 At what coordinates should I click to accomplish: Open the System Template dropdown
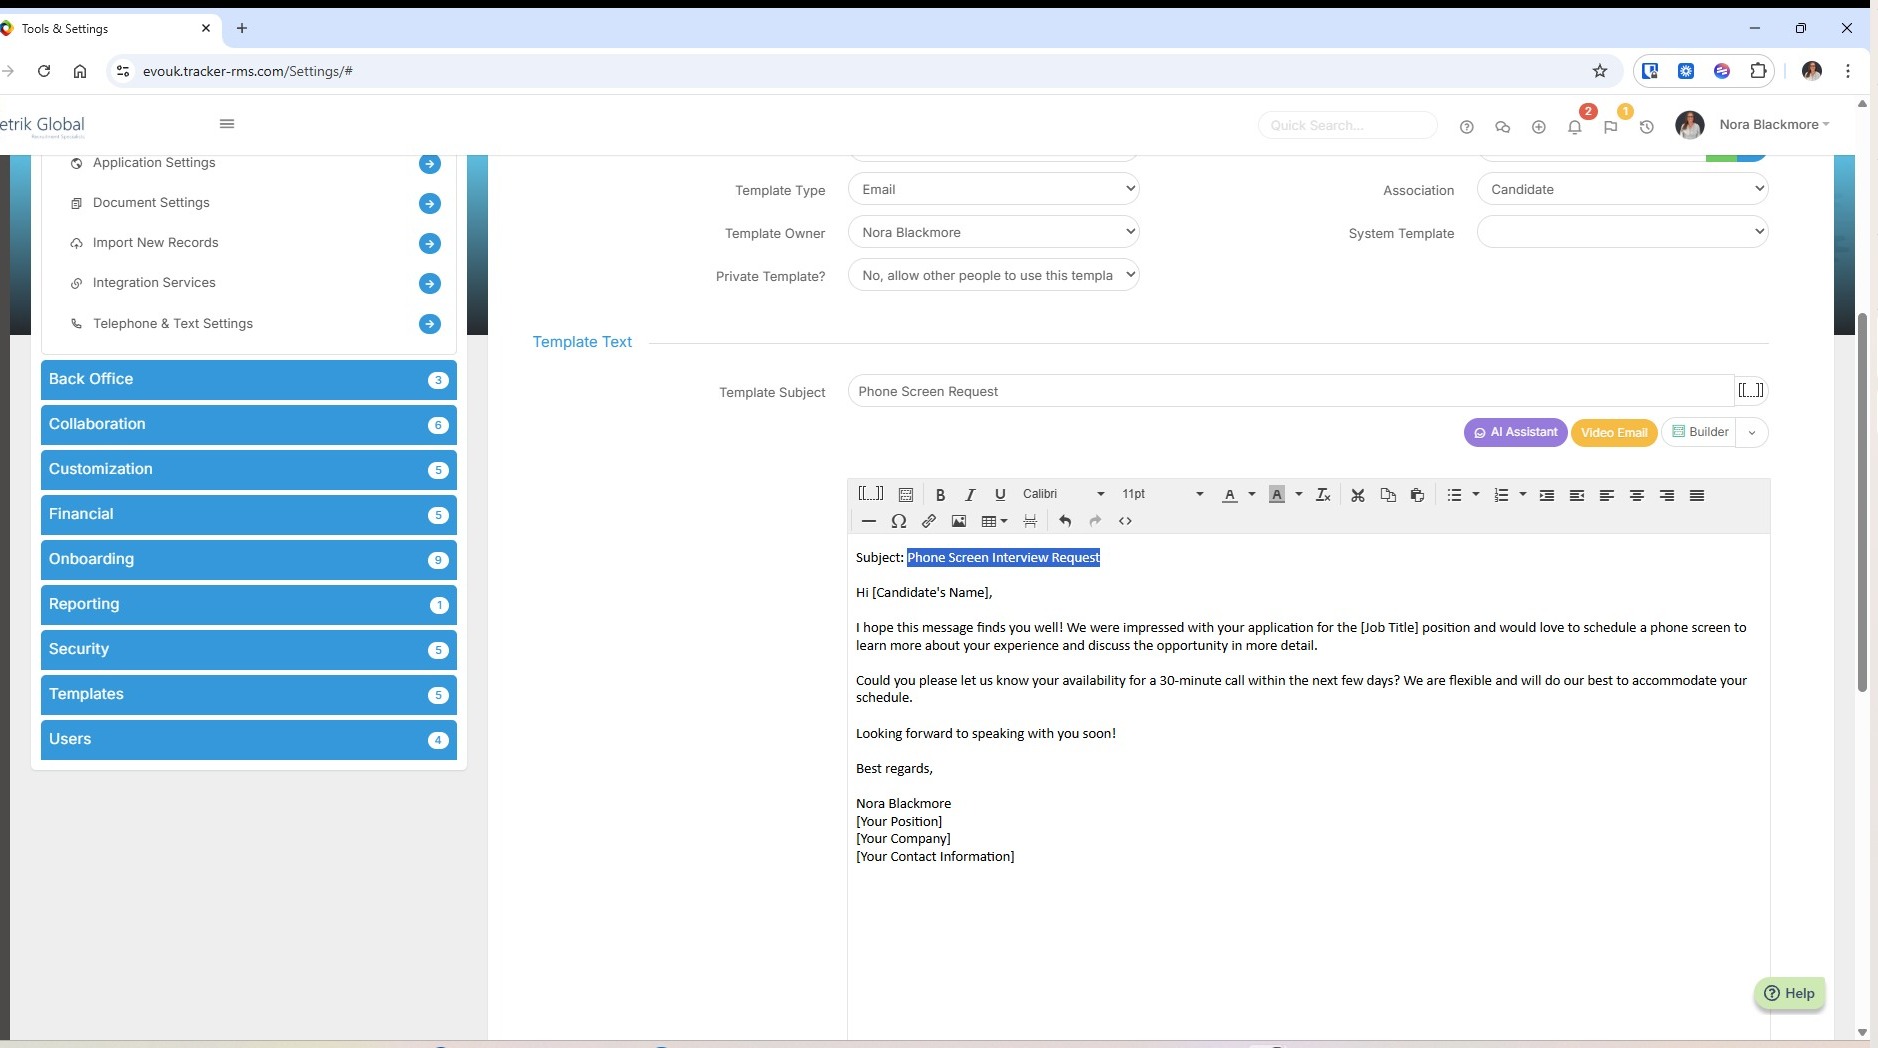click(x=1622, y=232)
